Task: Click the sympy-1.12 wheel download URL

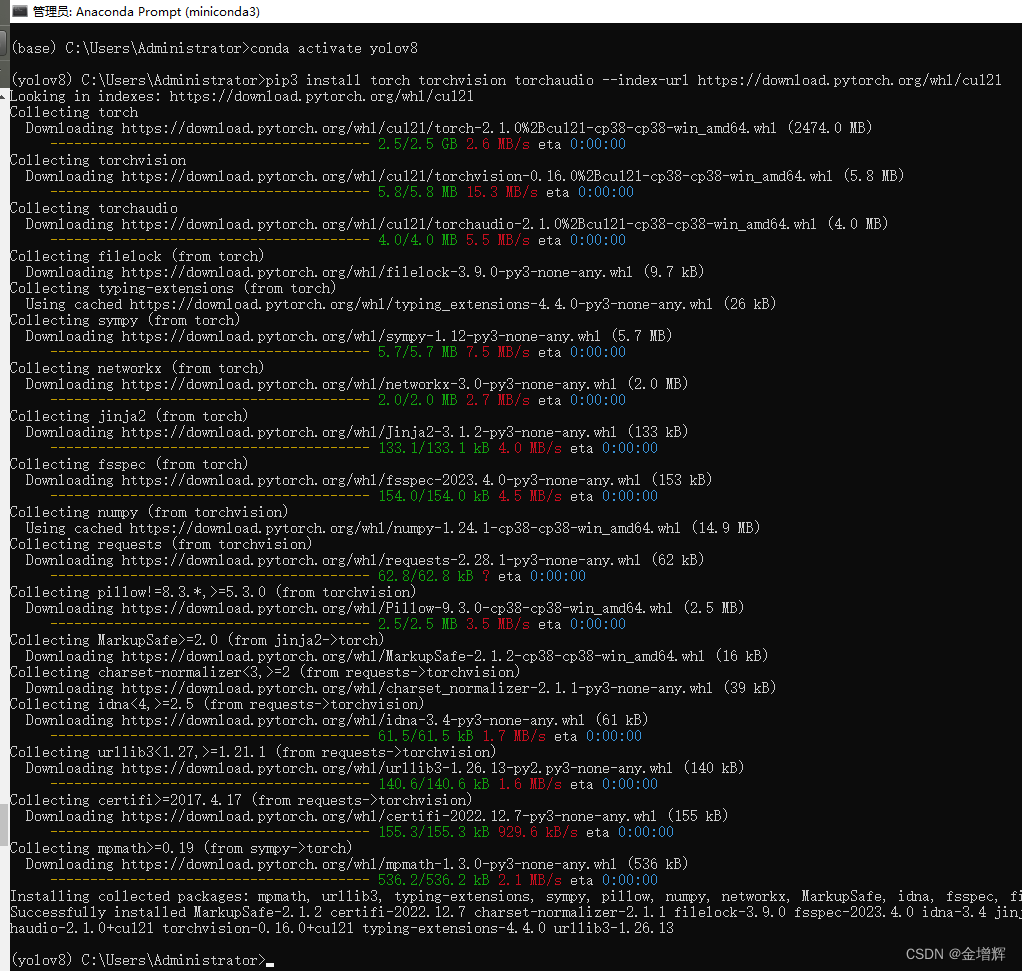Action: 361,336
